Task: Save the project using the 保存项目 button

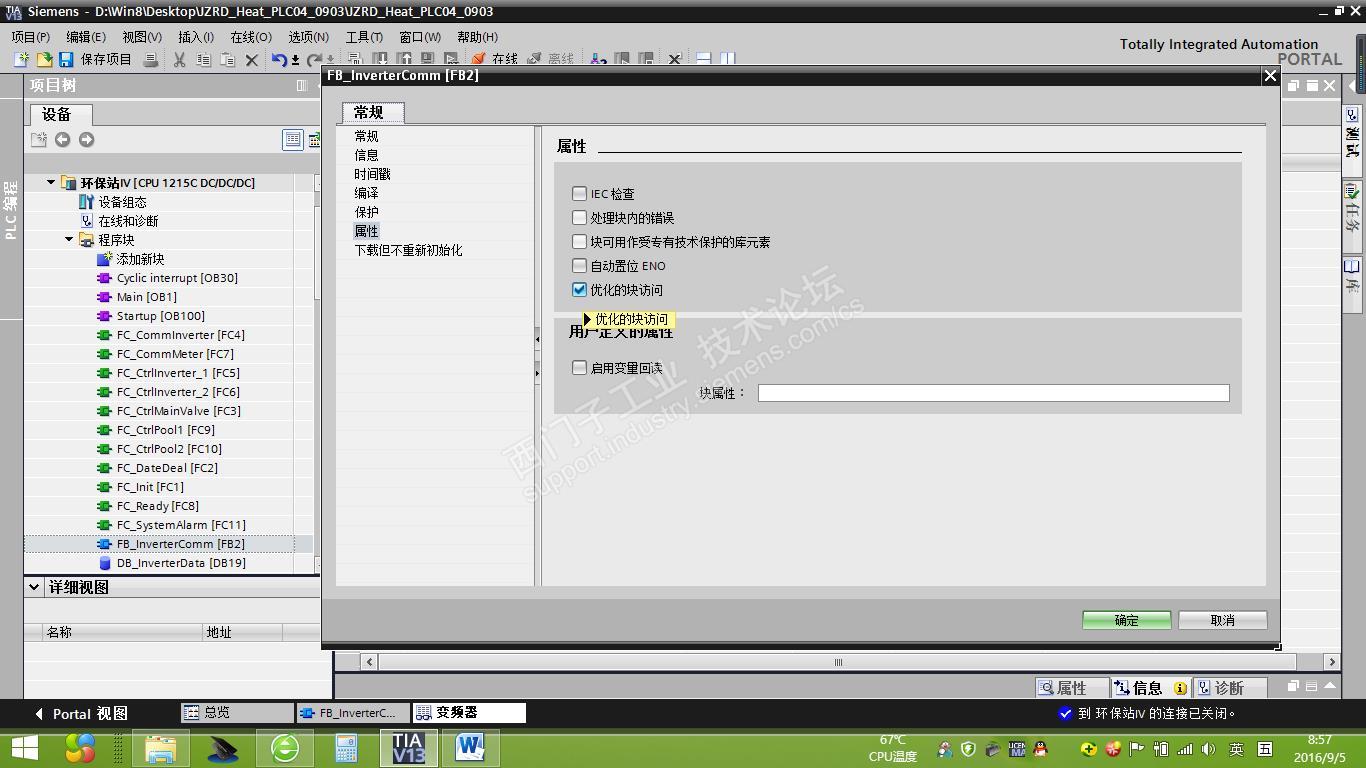Action: point(95,60)
